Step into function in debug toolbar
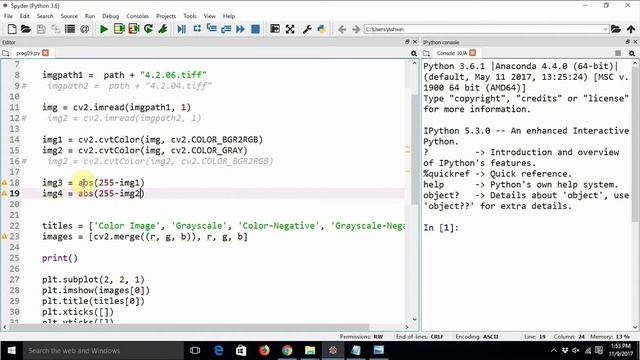 (x=211, y=29)
